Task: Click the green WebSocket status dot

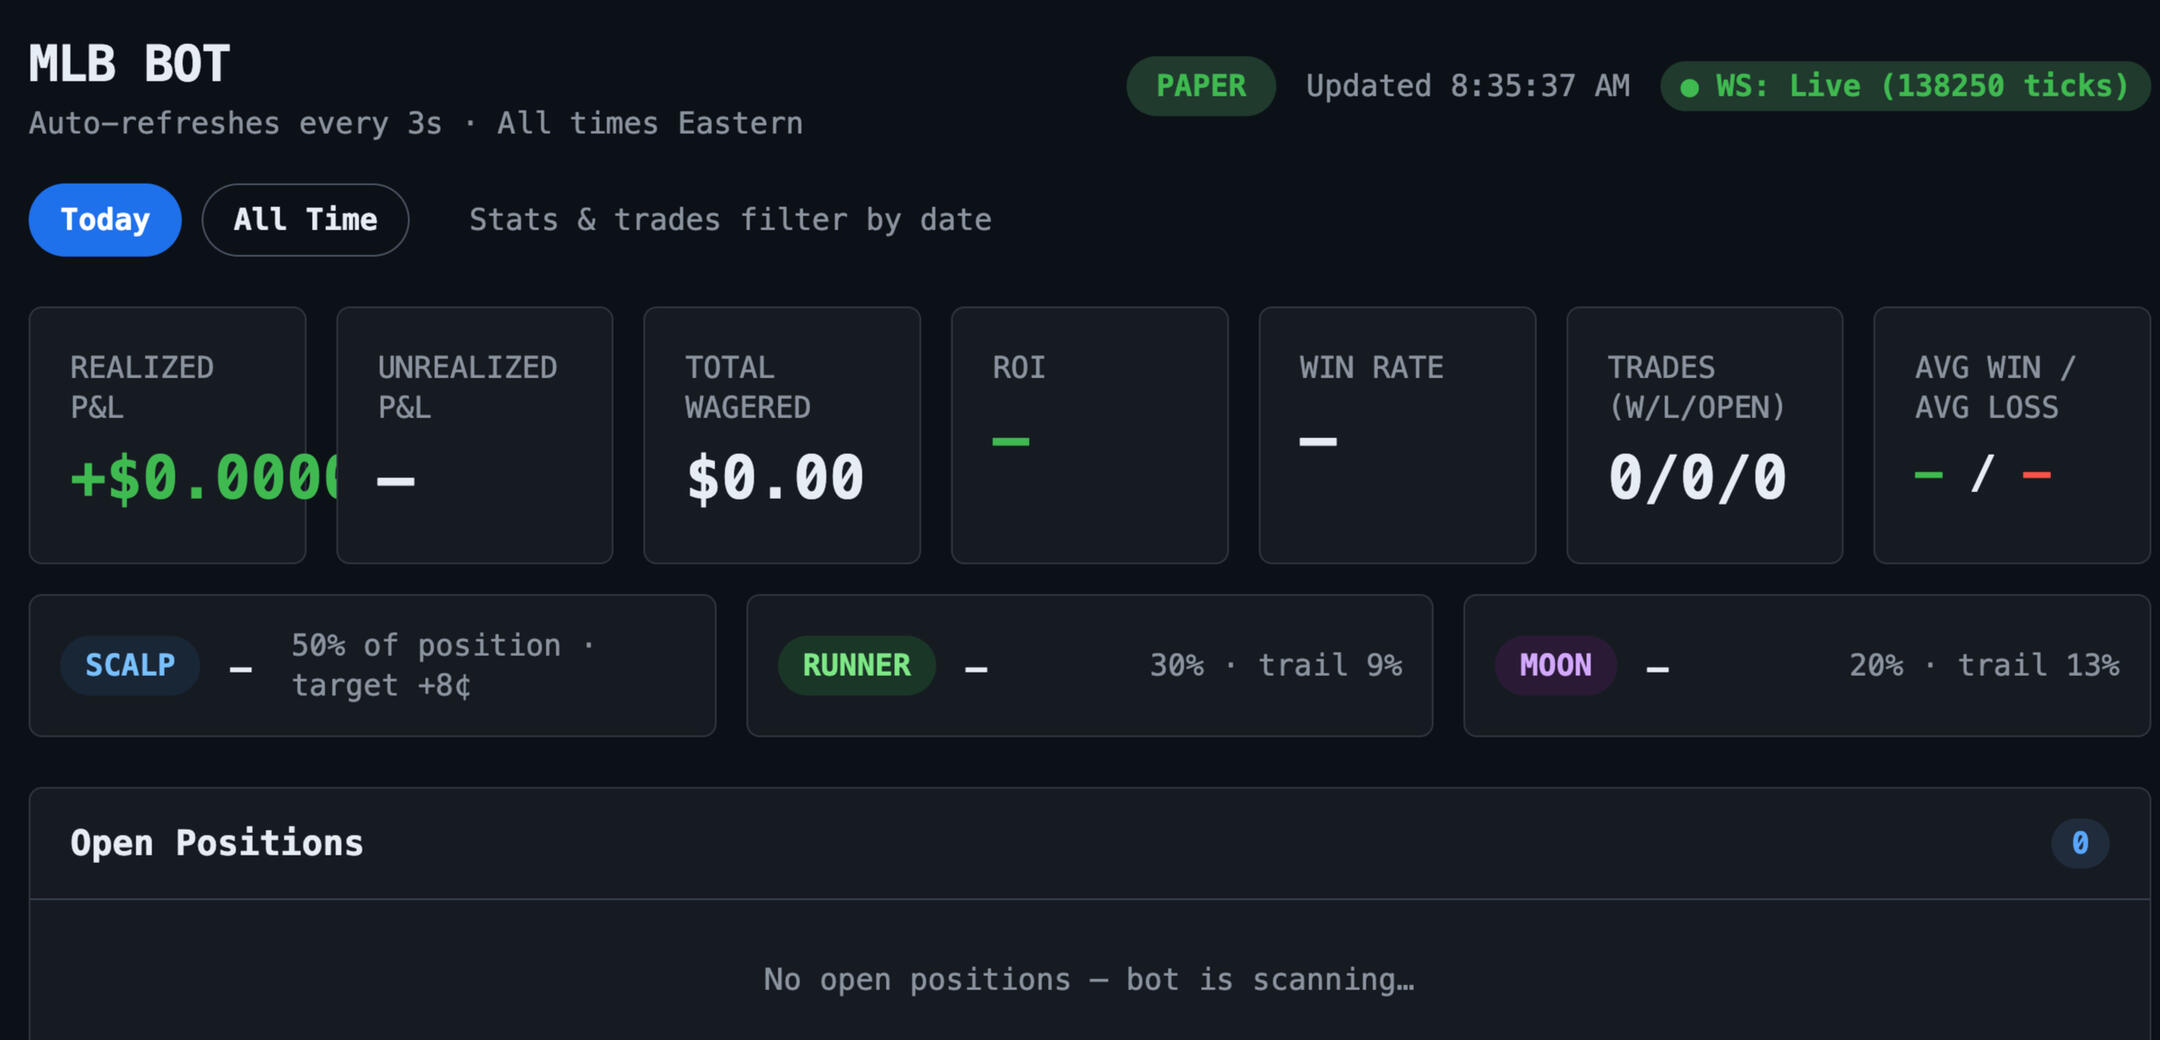Action: 1690,88
